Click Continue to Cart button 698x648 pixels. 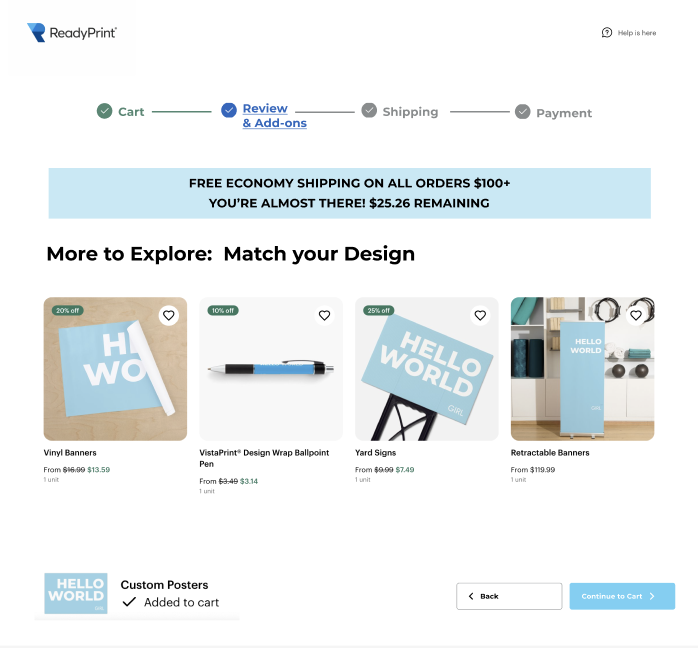(622, 596)
